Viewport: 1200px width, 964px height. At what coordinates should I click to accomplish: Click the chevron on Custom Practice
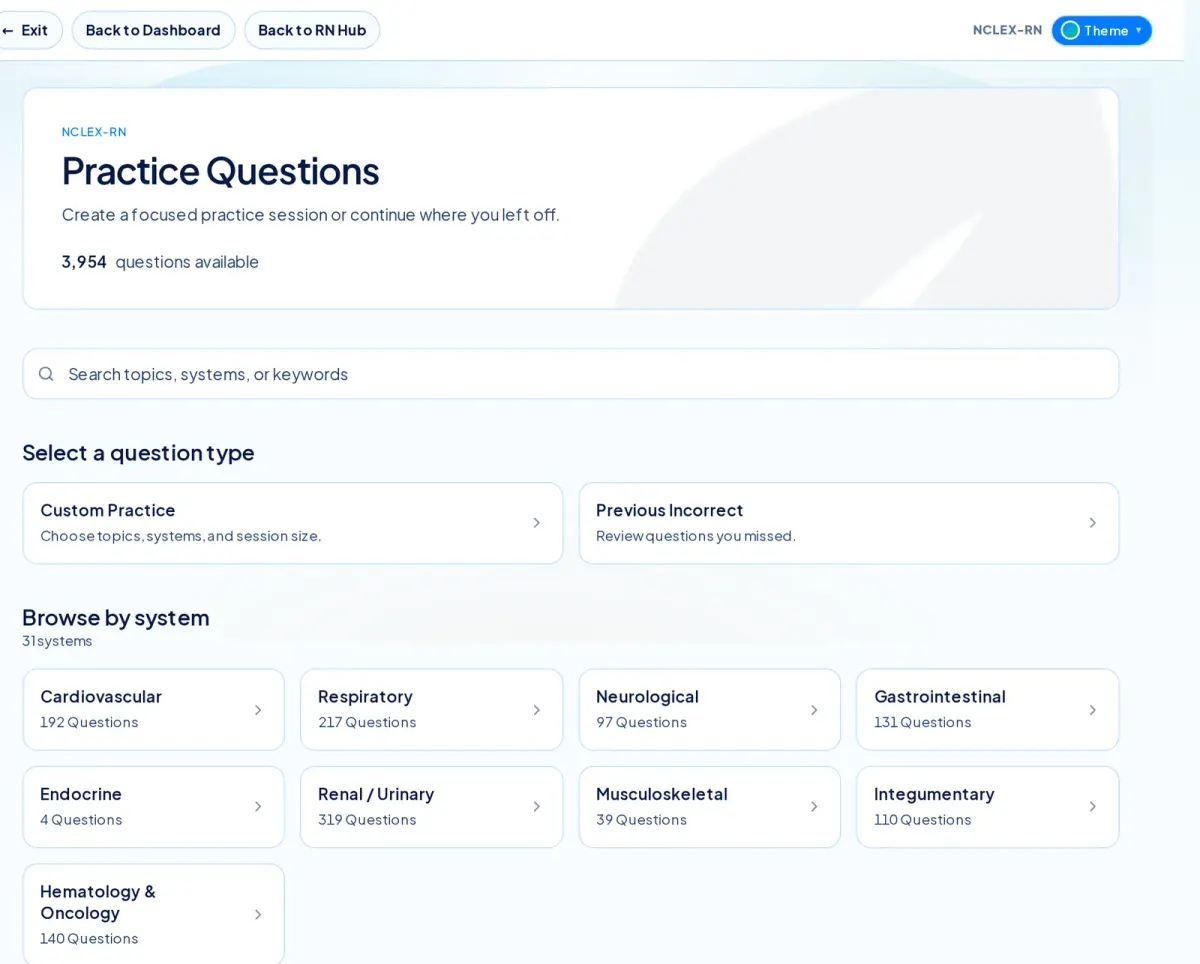click(x=537, y=523)
